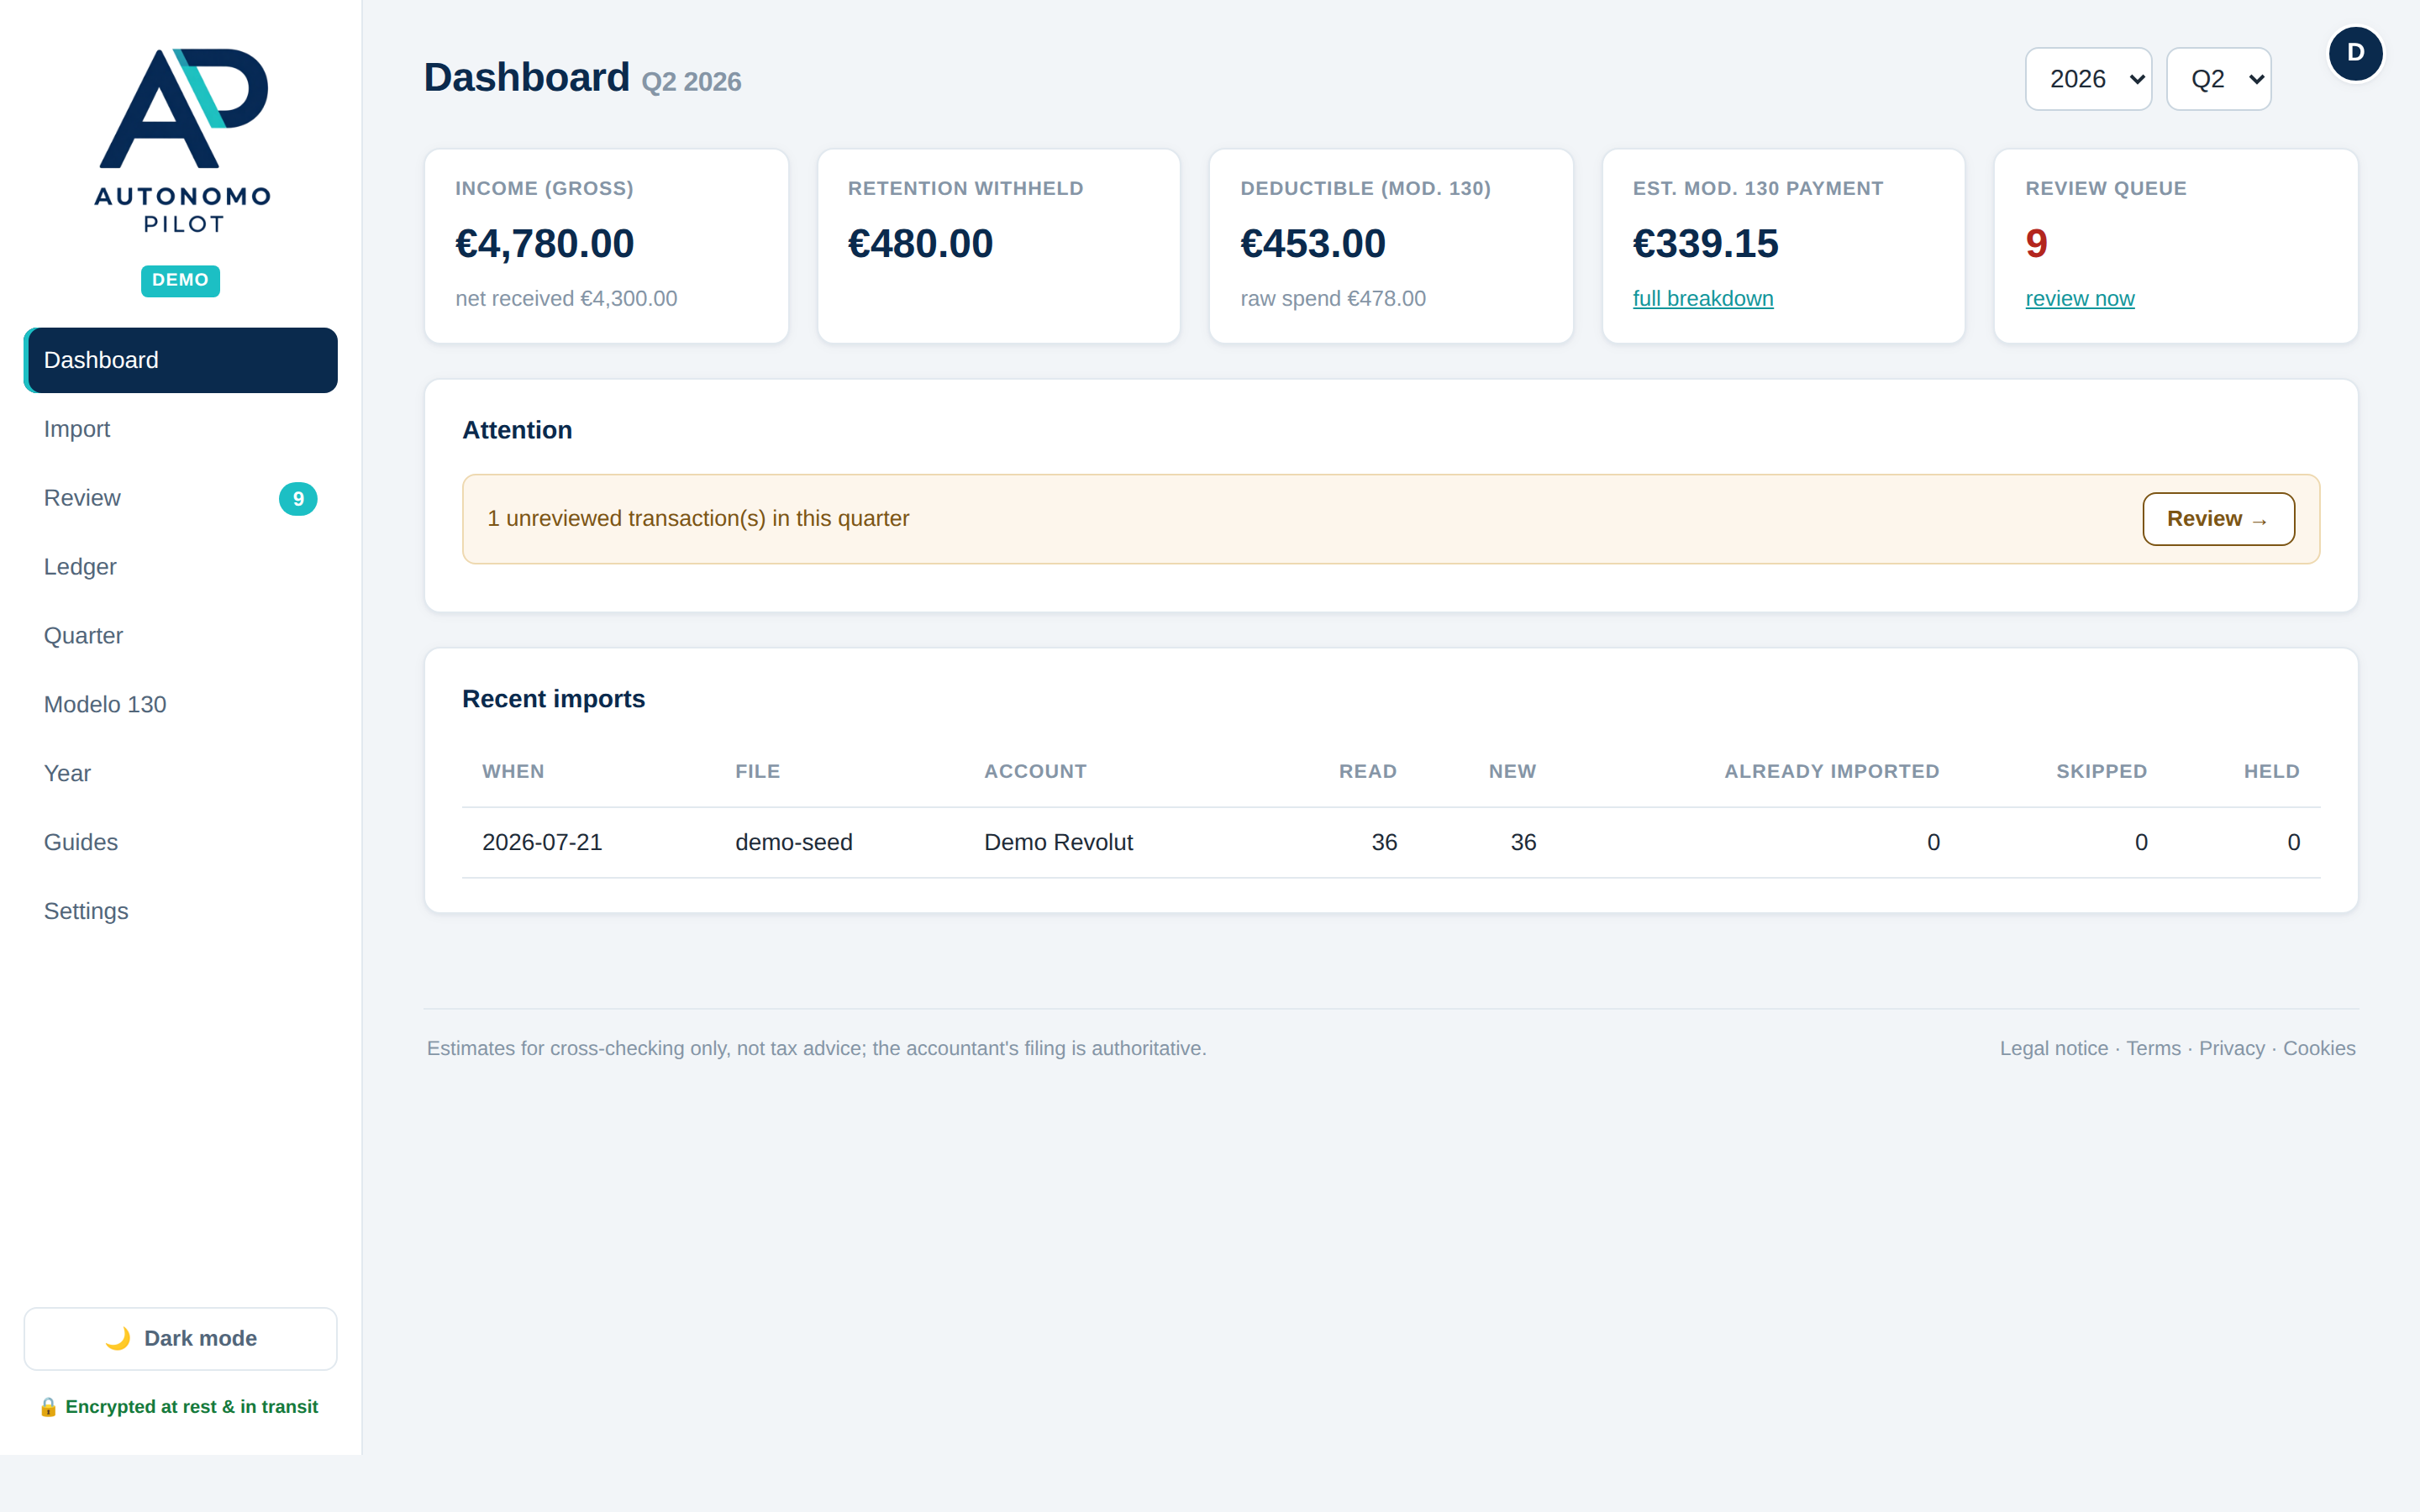Image resolution: width=2420 pixels, height=1512 pixels.
Task: Click the SKIPPED column header
Action: tap(2102, 772)
